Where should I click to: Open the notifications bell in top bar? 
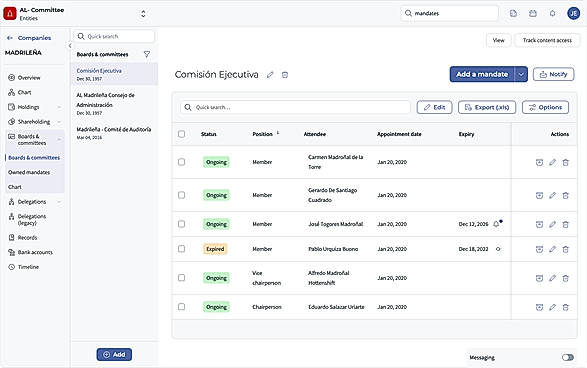[553, 13]
